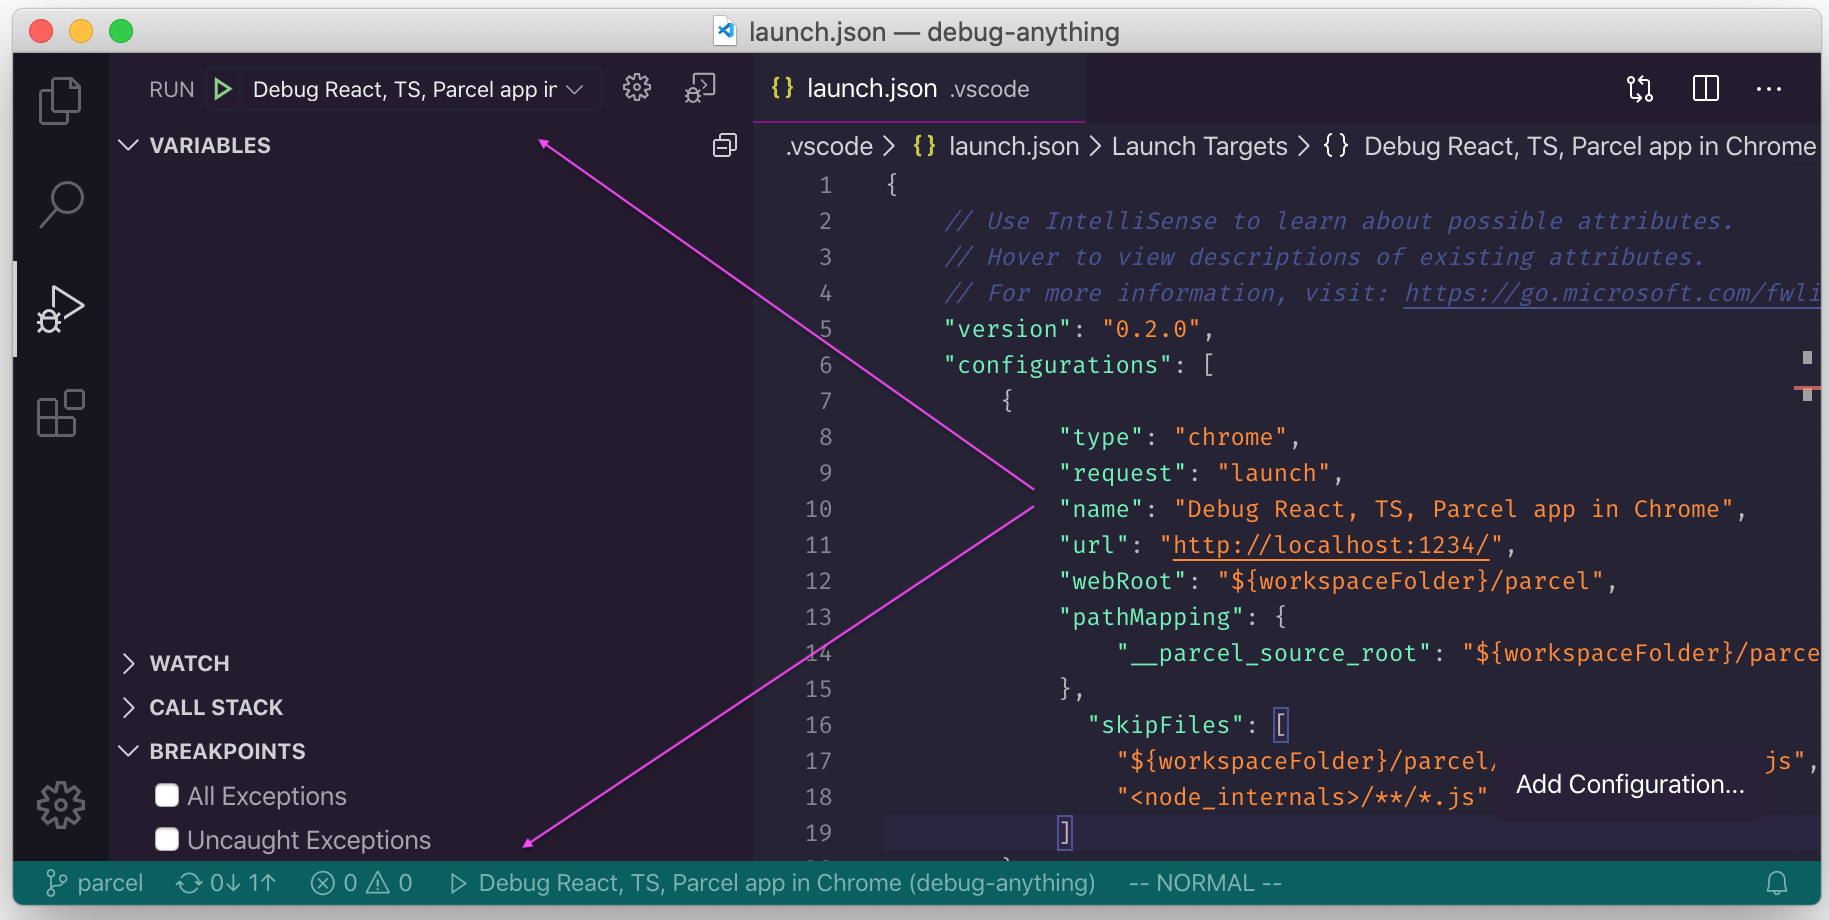Split the editor to the right
Screen dimensions: 1829x920
1705,89
